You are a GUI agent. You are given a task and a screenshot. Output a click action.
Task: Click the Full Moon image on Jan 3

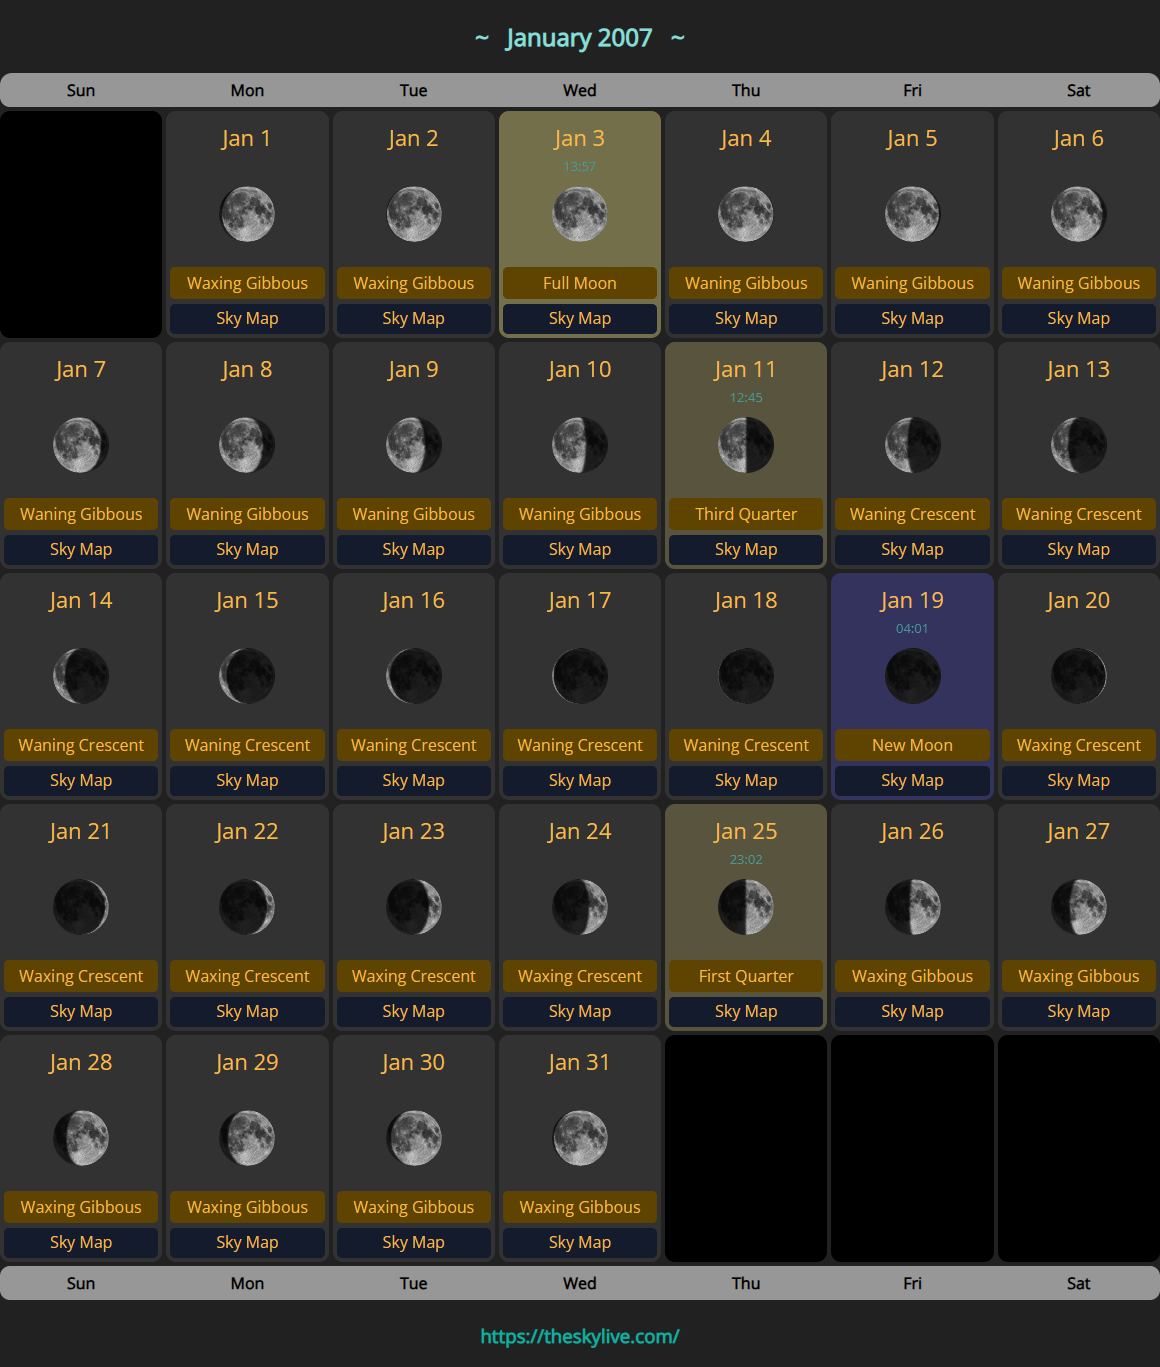pyautogui.click(x=579, y=214)
